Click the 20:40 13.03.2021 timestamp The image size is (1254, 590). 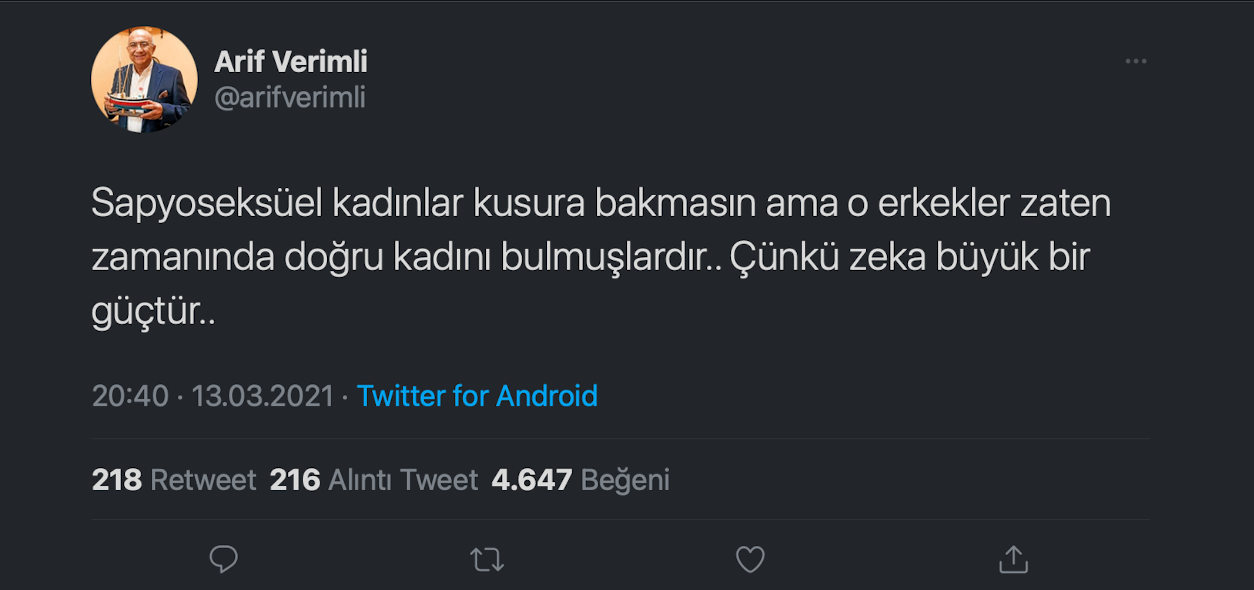[210, 395]
